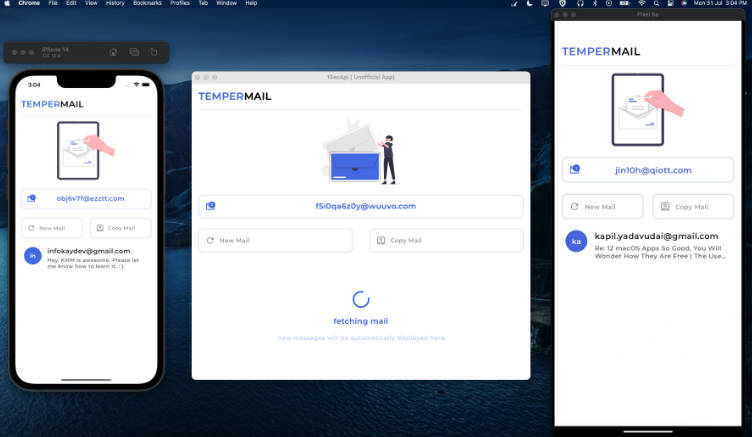
Task: Click the Control Center icon in the menu bar
Action: 670,3
